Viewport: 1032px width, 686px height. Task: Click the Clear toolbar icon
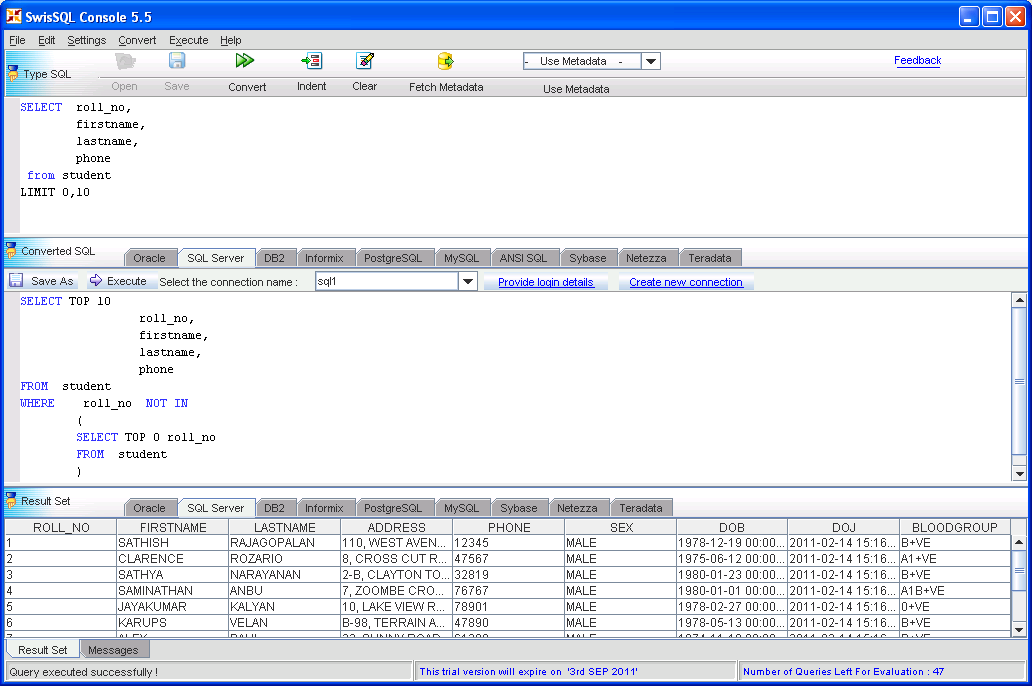pyautogui.click(x=365, y=61)
